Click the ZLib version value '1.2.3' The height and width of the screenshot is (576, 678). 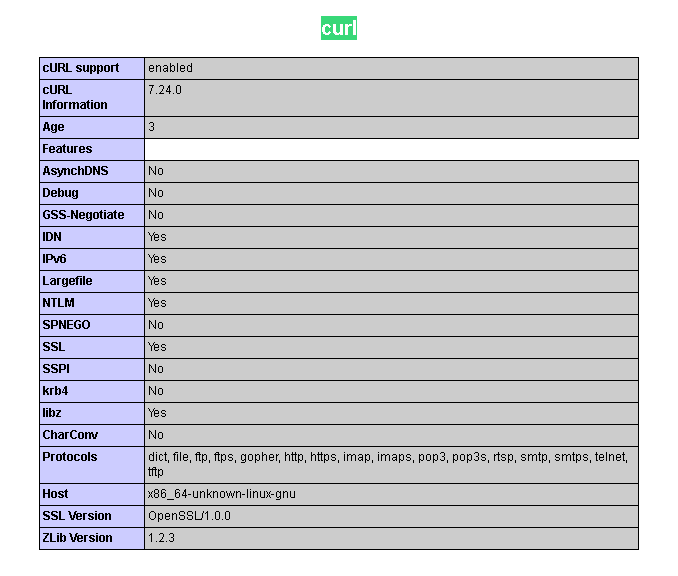pos(161,538)
